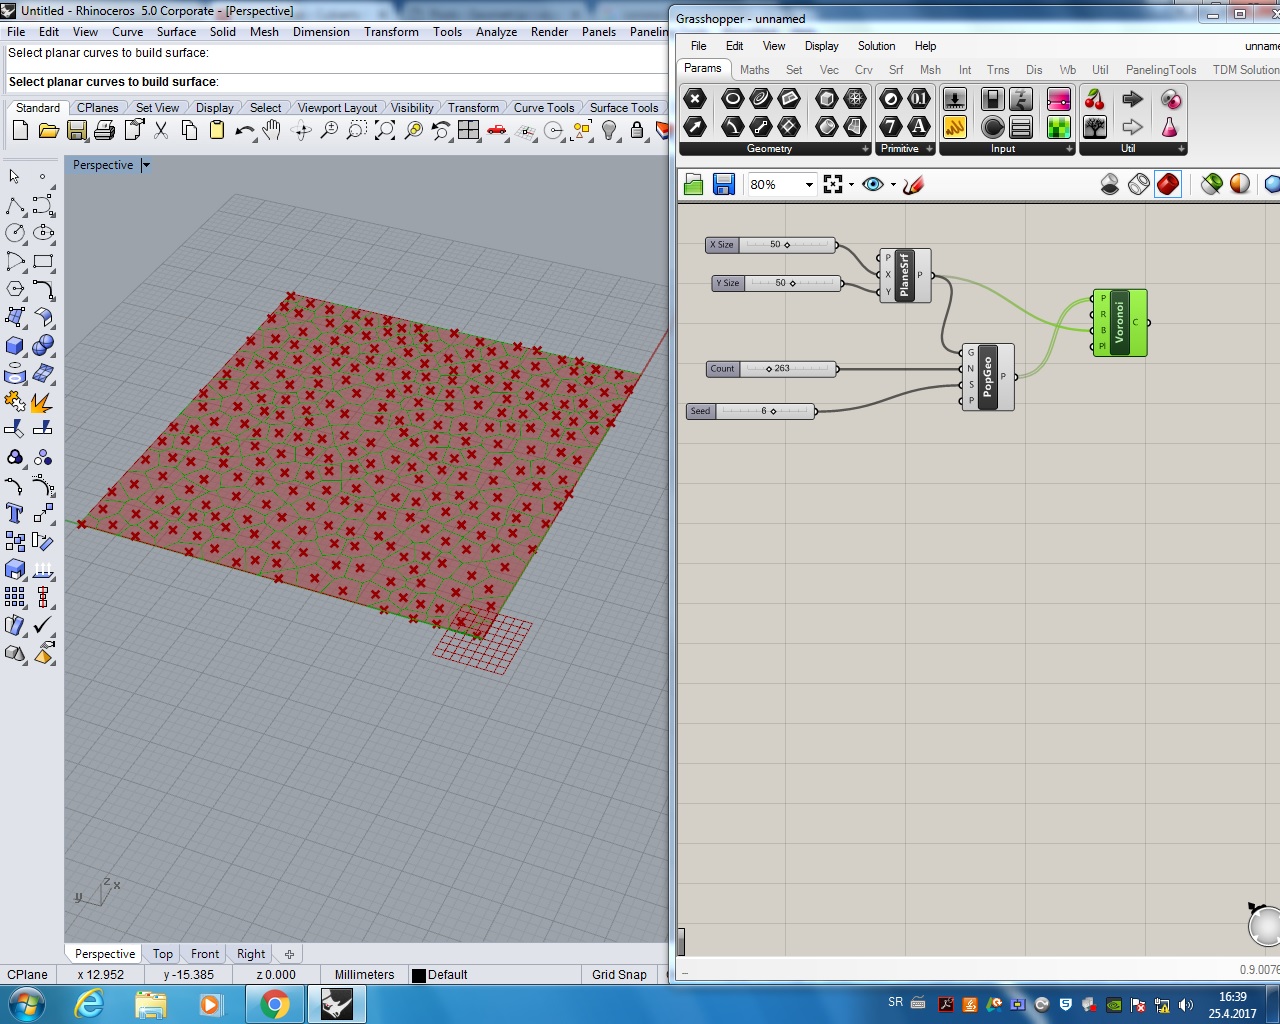This screenshot has height=1024, width=1280.
Task: Toggle no preview mode in Grasshopper
Action: (1110, 184)
